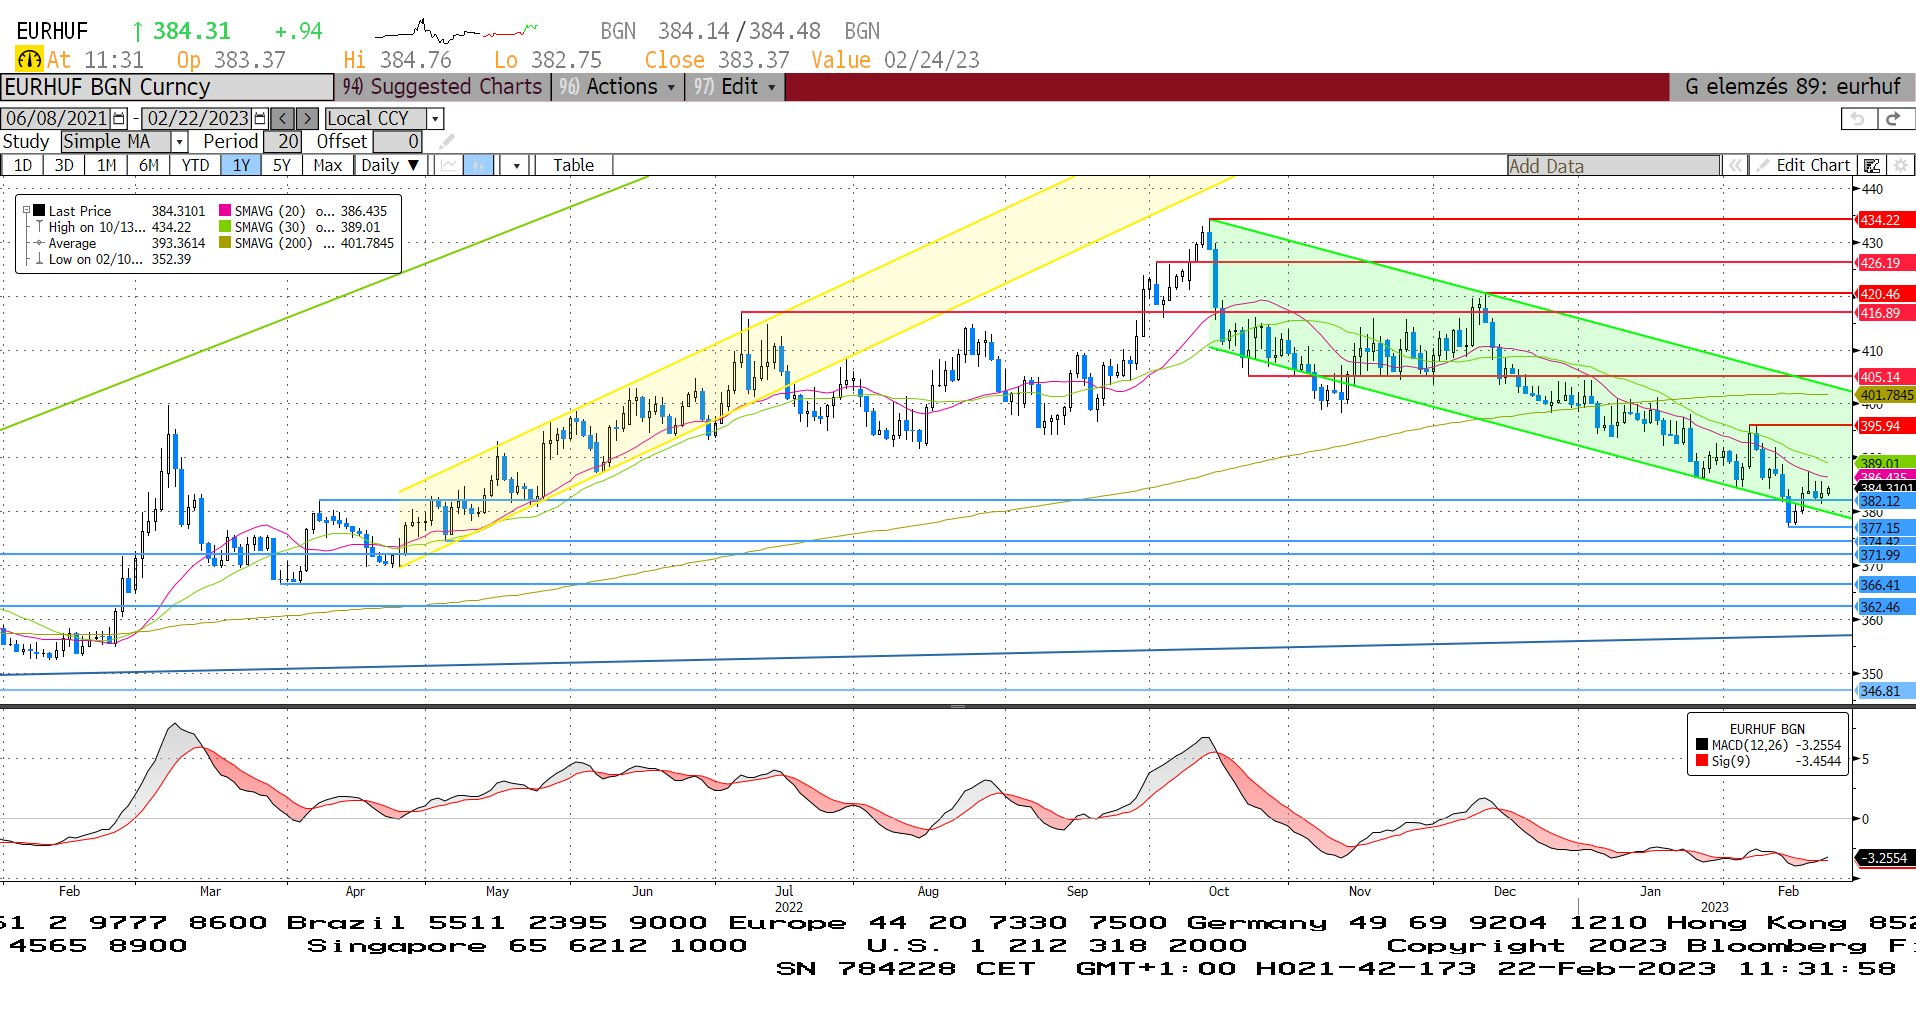Switch to the 6M time range
This screenshot has width=1916, height=1024.
click(149, 165)
